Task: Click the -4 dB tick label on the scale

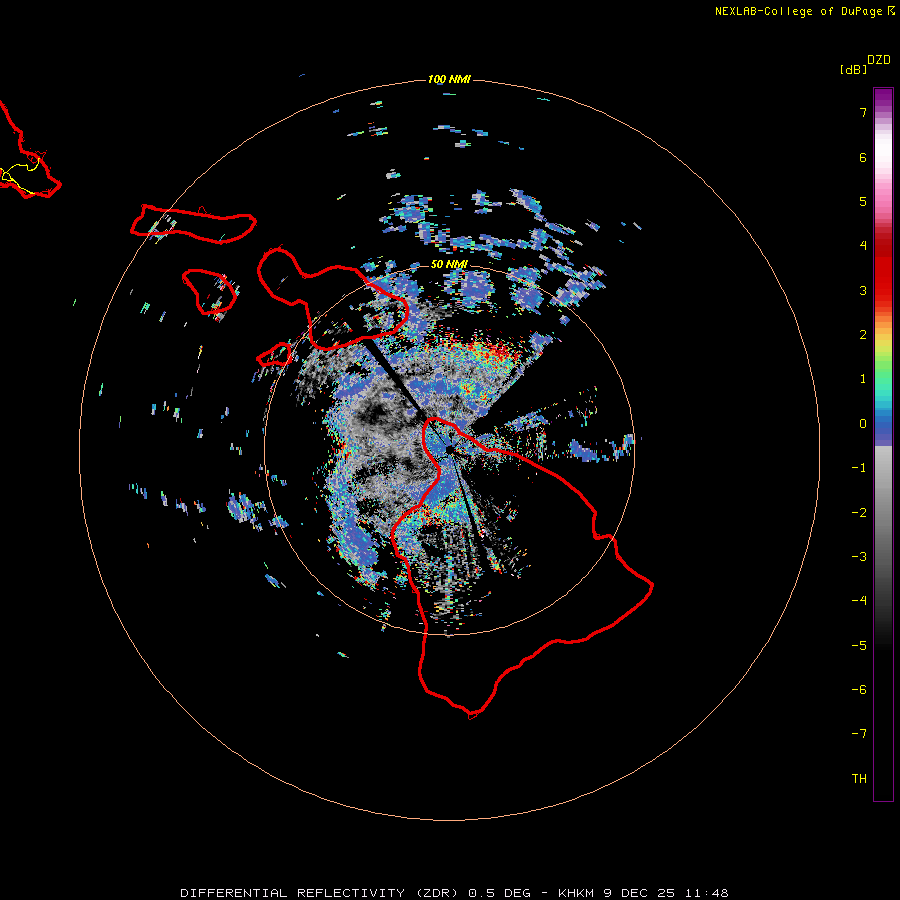Action: tap(859, 601)
